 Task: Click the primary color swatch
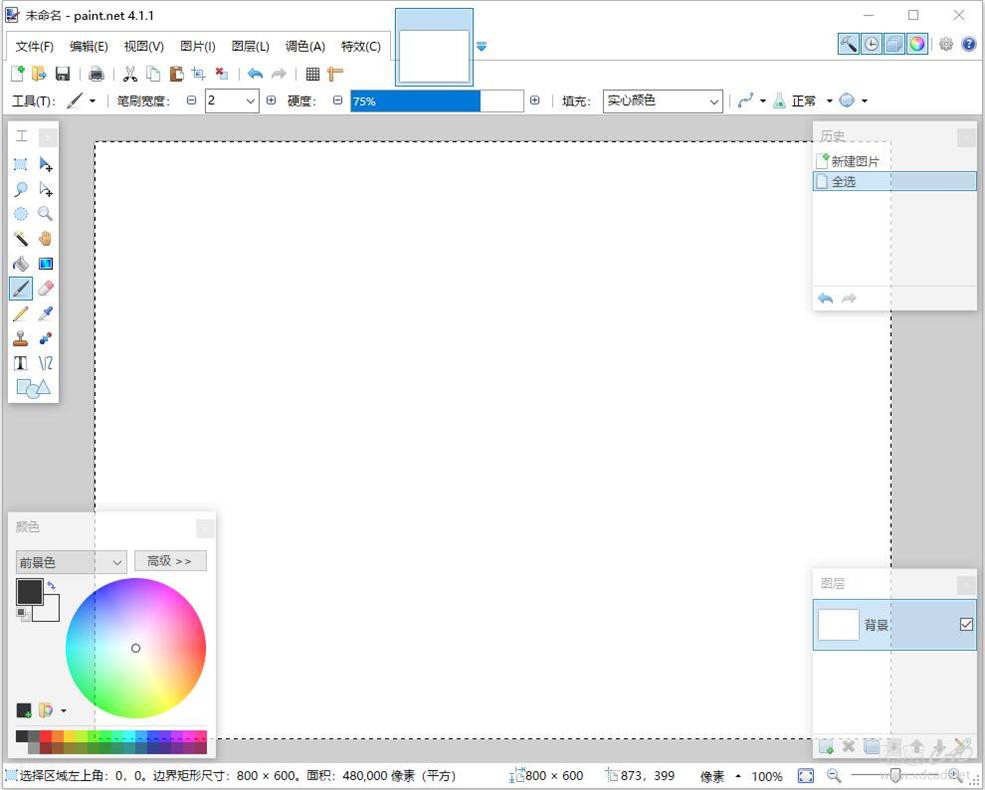coord(30,592)
